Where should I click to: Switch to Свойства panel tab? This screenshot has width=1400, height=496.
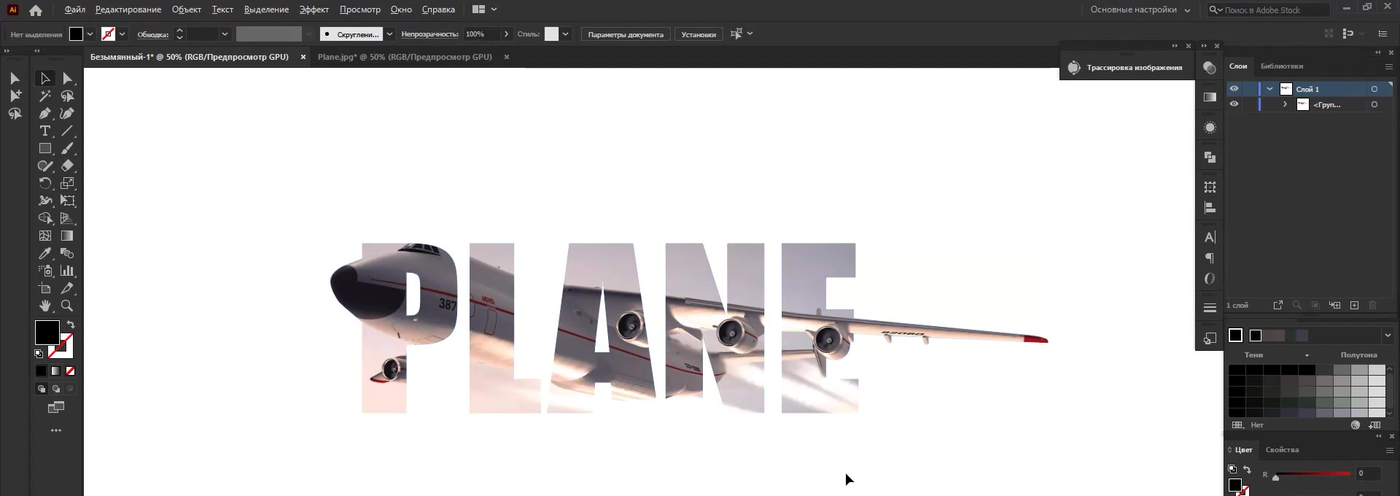point(1281,450)
